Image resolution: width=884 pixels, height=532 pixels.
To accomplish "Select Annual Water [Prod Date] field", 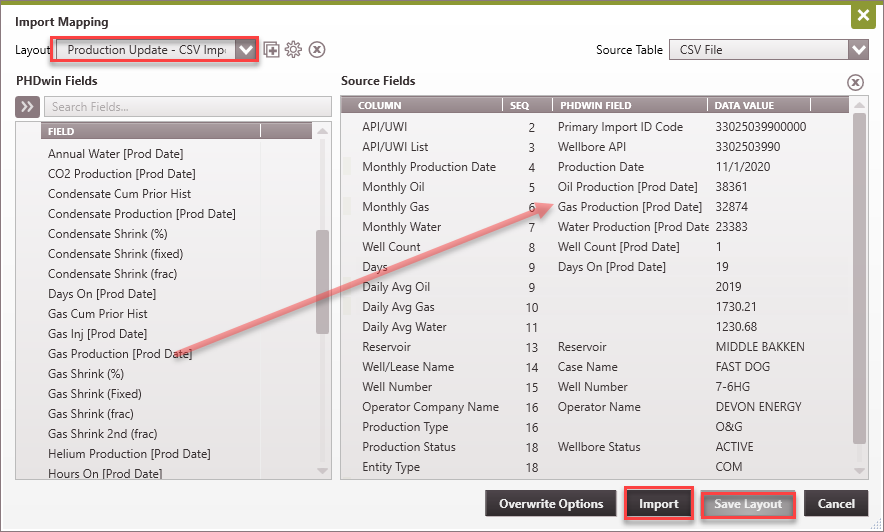I will pyautogui.click(x=116, y=154).
